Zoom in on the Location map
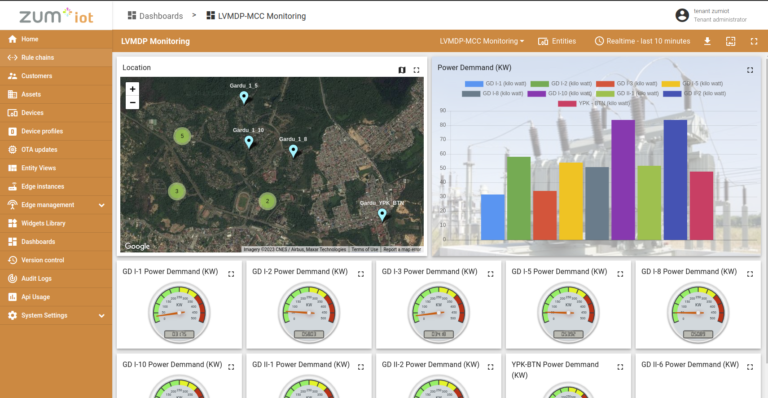Viewport: 768px width, 398px height. pos(132,89)
